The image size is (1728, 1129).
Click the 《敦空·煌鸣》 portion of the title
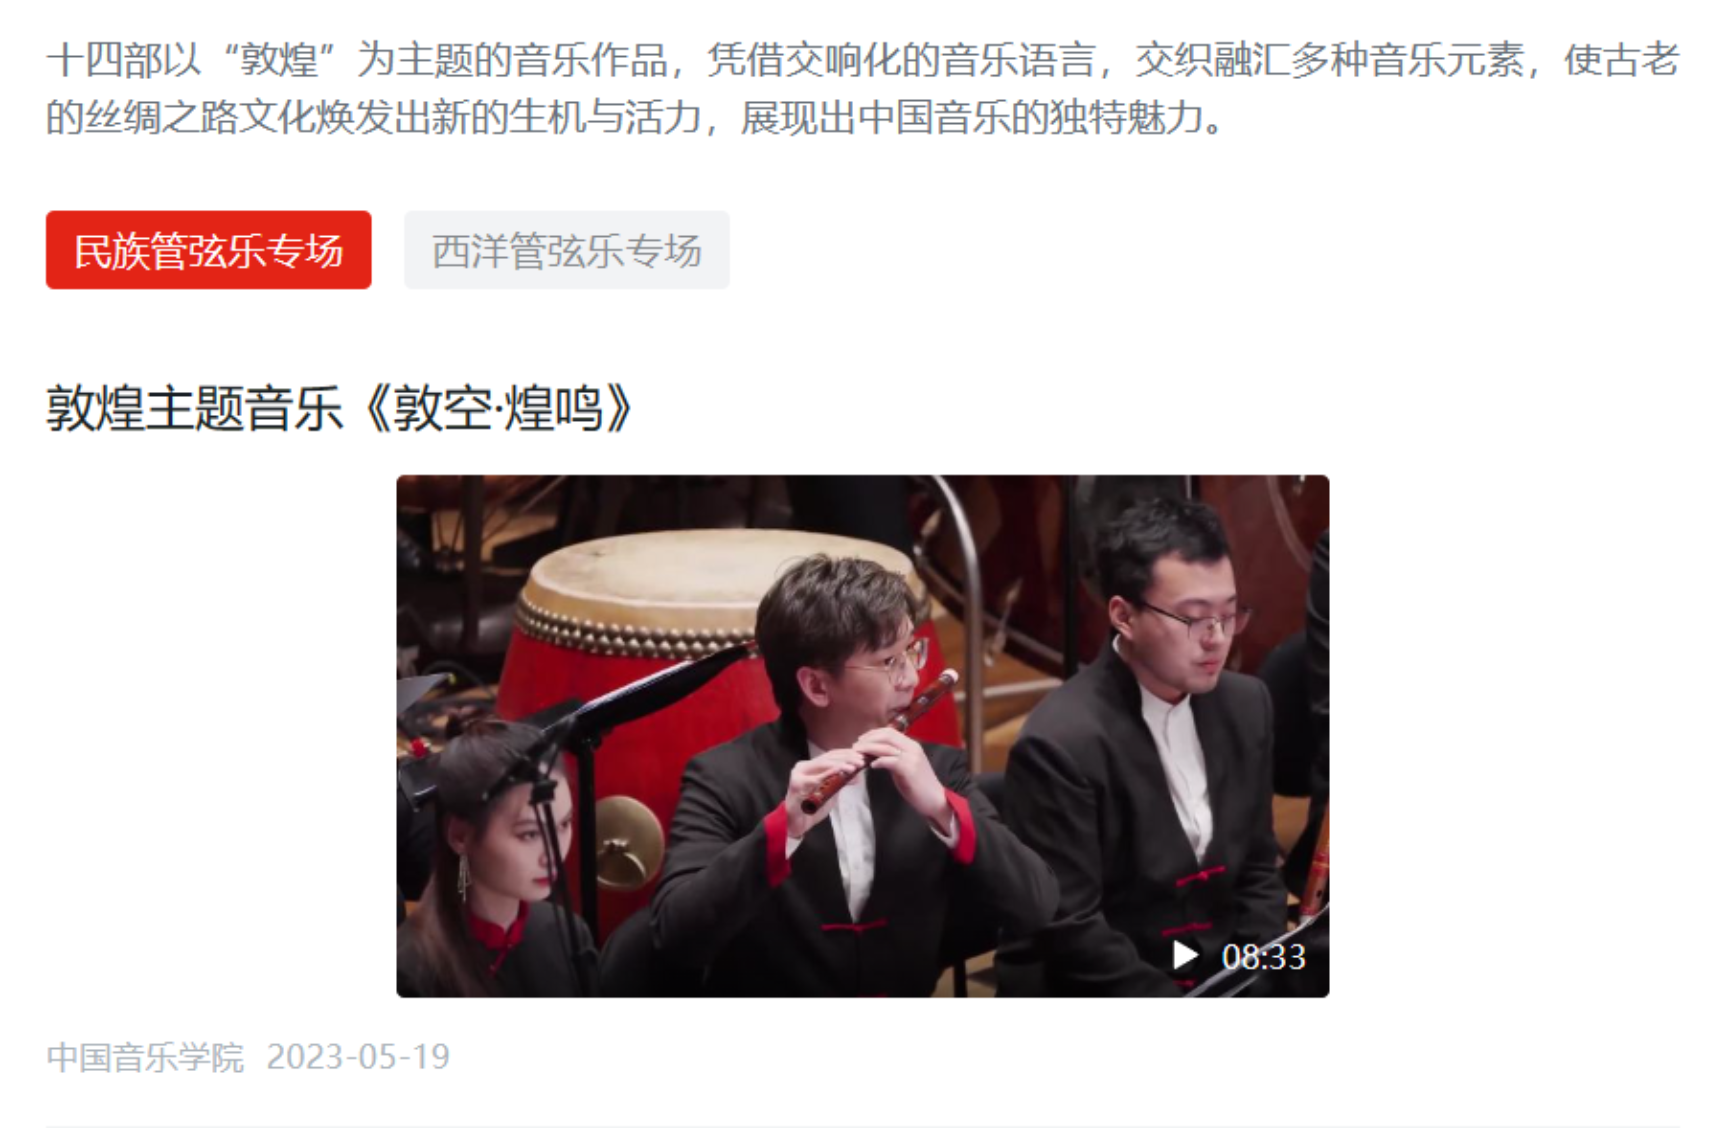[x=498, y=408]
